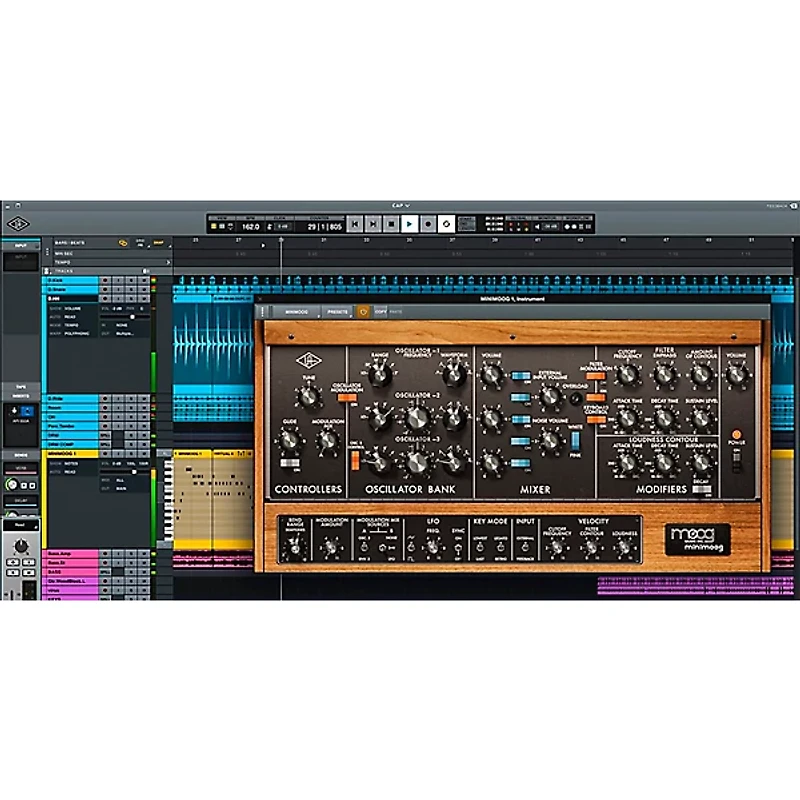The image size is (800, 800).
Task: Click the AMOUNT OF CONTOUR knob
Action: coord(701,374)
